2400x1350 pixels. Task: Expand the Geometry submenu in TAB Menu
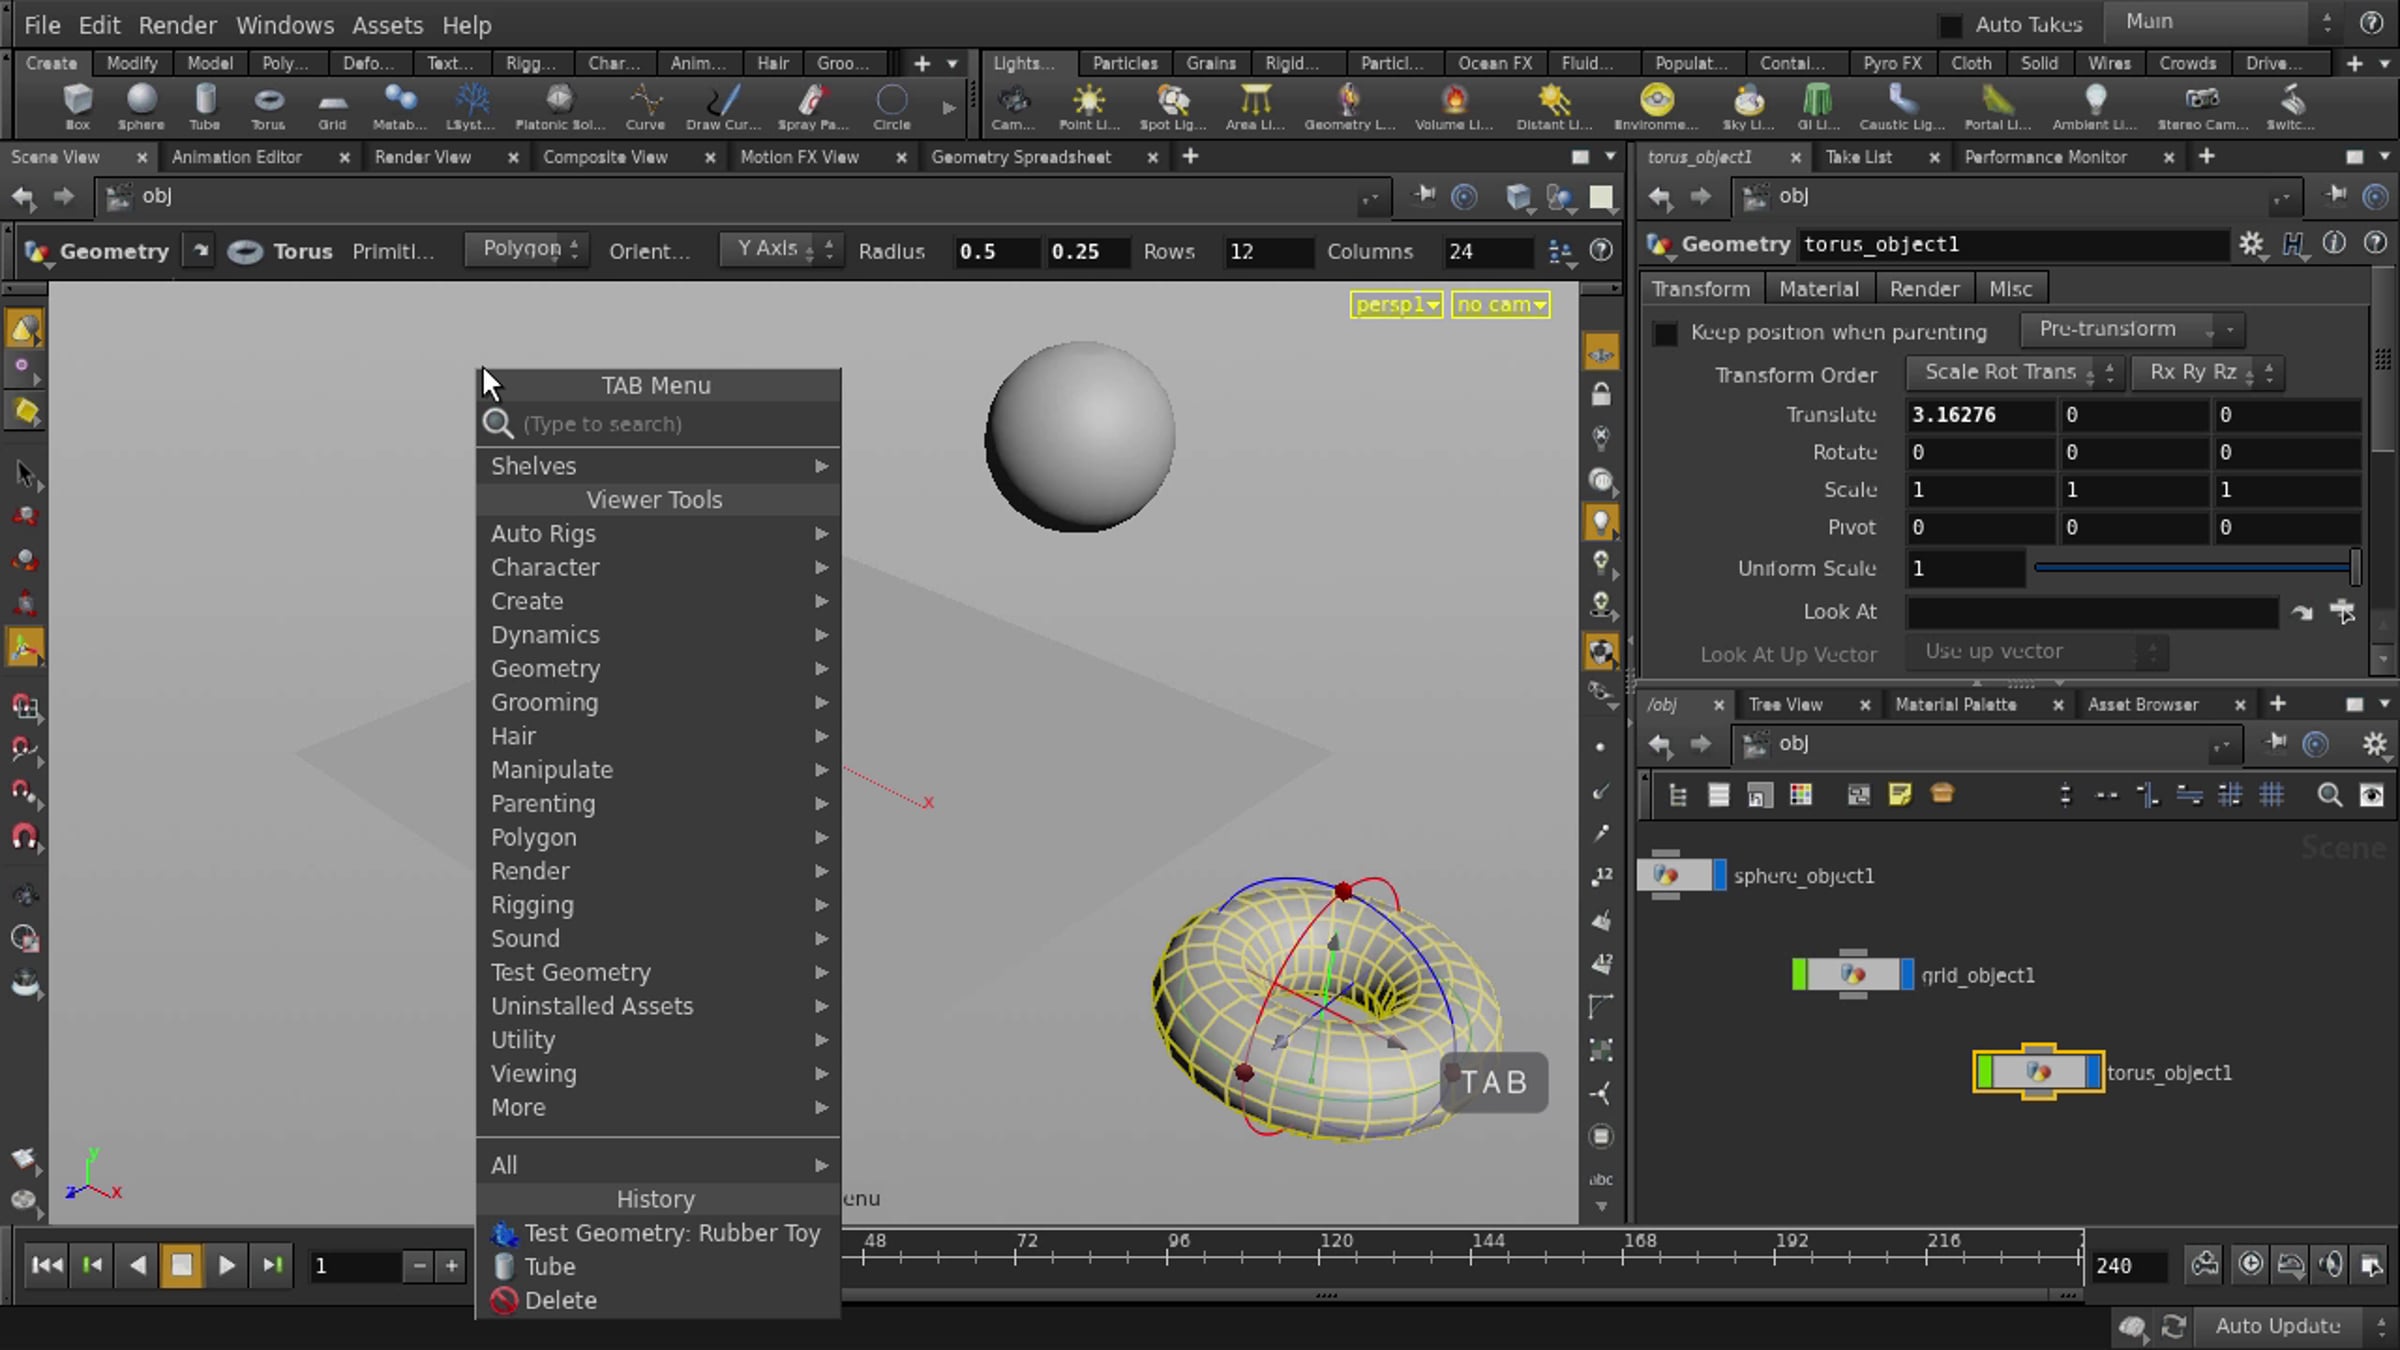pyautogui.click(x=658, y=668)
